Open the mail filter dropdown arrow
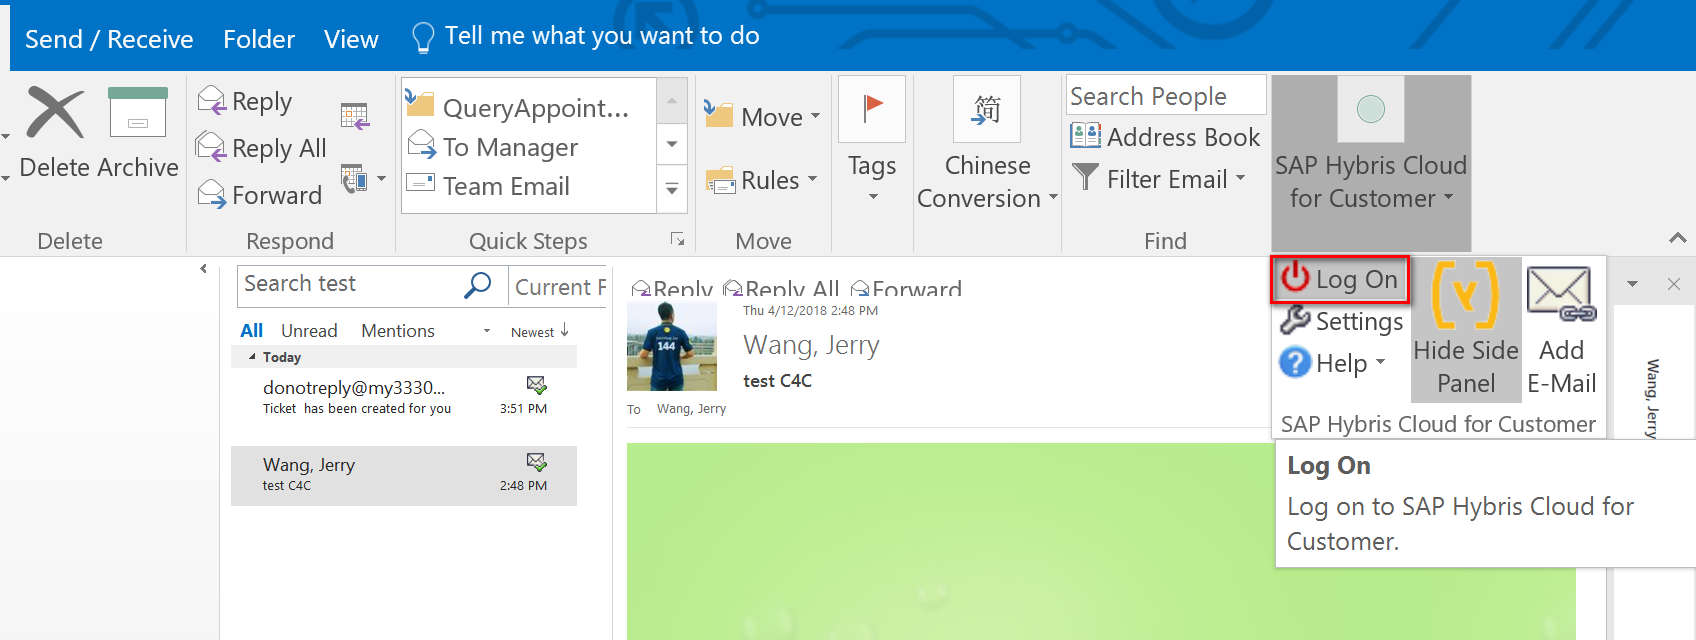Screen dimensions: 1696x640 487,331
